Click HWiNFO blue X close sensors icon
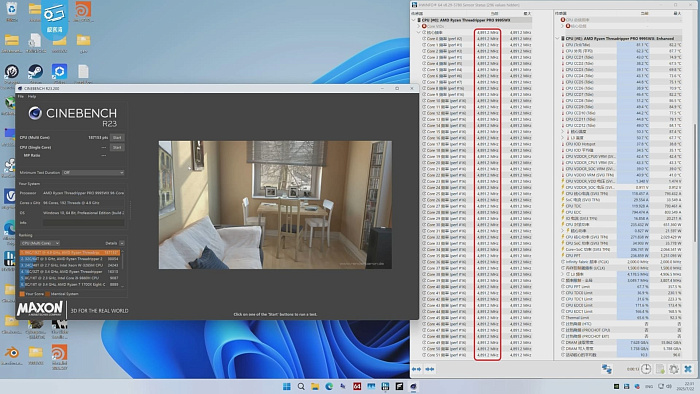Image resolution: width=700 pixels, height=394 pixels. [x=688, y=369]
